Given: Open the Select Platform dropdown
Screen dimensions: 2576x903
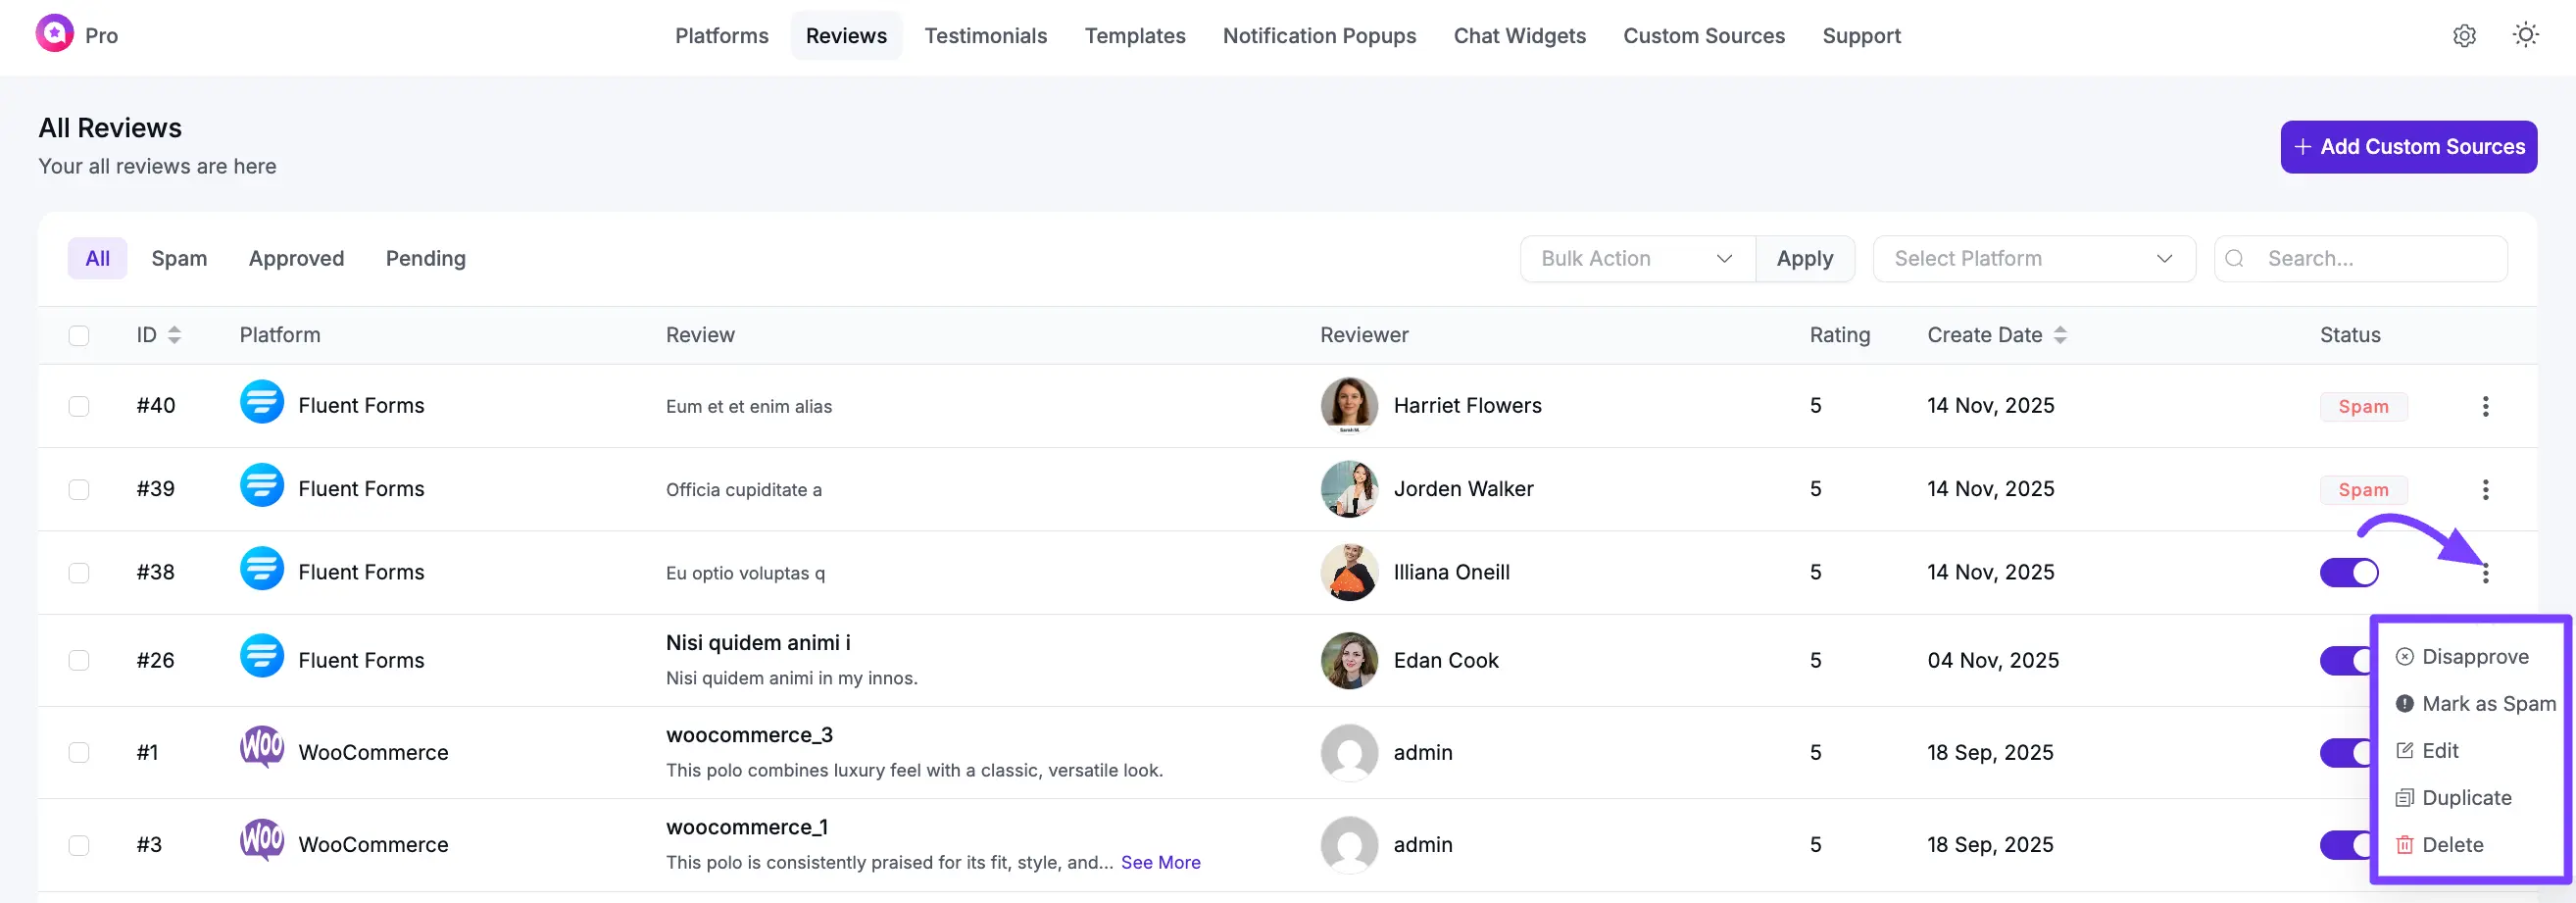Looking at the screenshot, I should point(2033,259).
